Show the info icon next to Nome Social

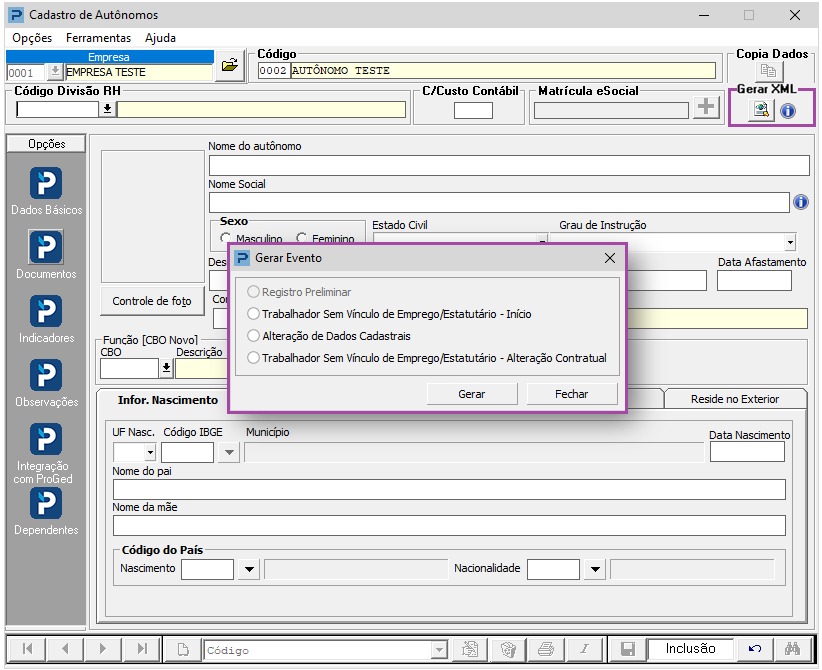(x=801, y=202)
